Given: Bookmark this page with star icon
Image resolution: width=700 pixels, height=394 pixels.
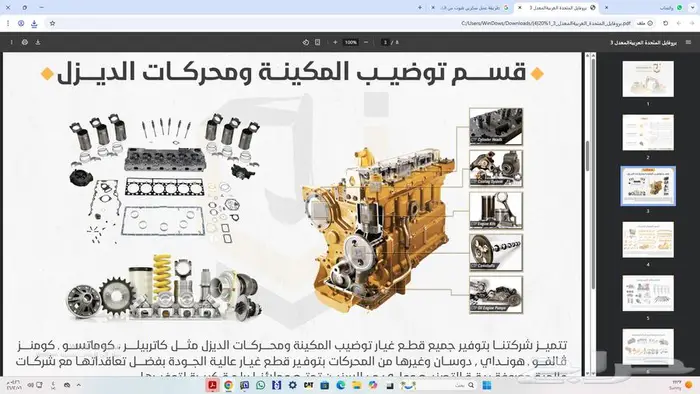Looking at the screenshot, I should point(52,23).
